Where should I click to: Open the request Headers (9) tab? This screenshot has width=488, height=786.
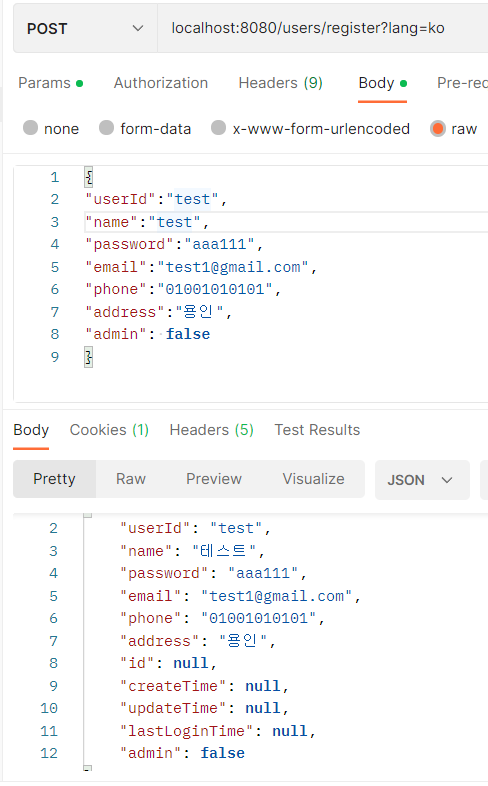pos(281,83)
